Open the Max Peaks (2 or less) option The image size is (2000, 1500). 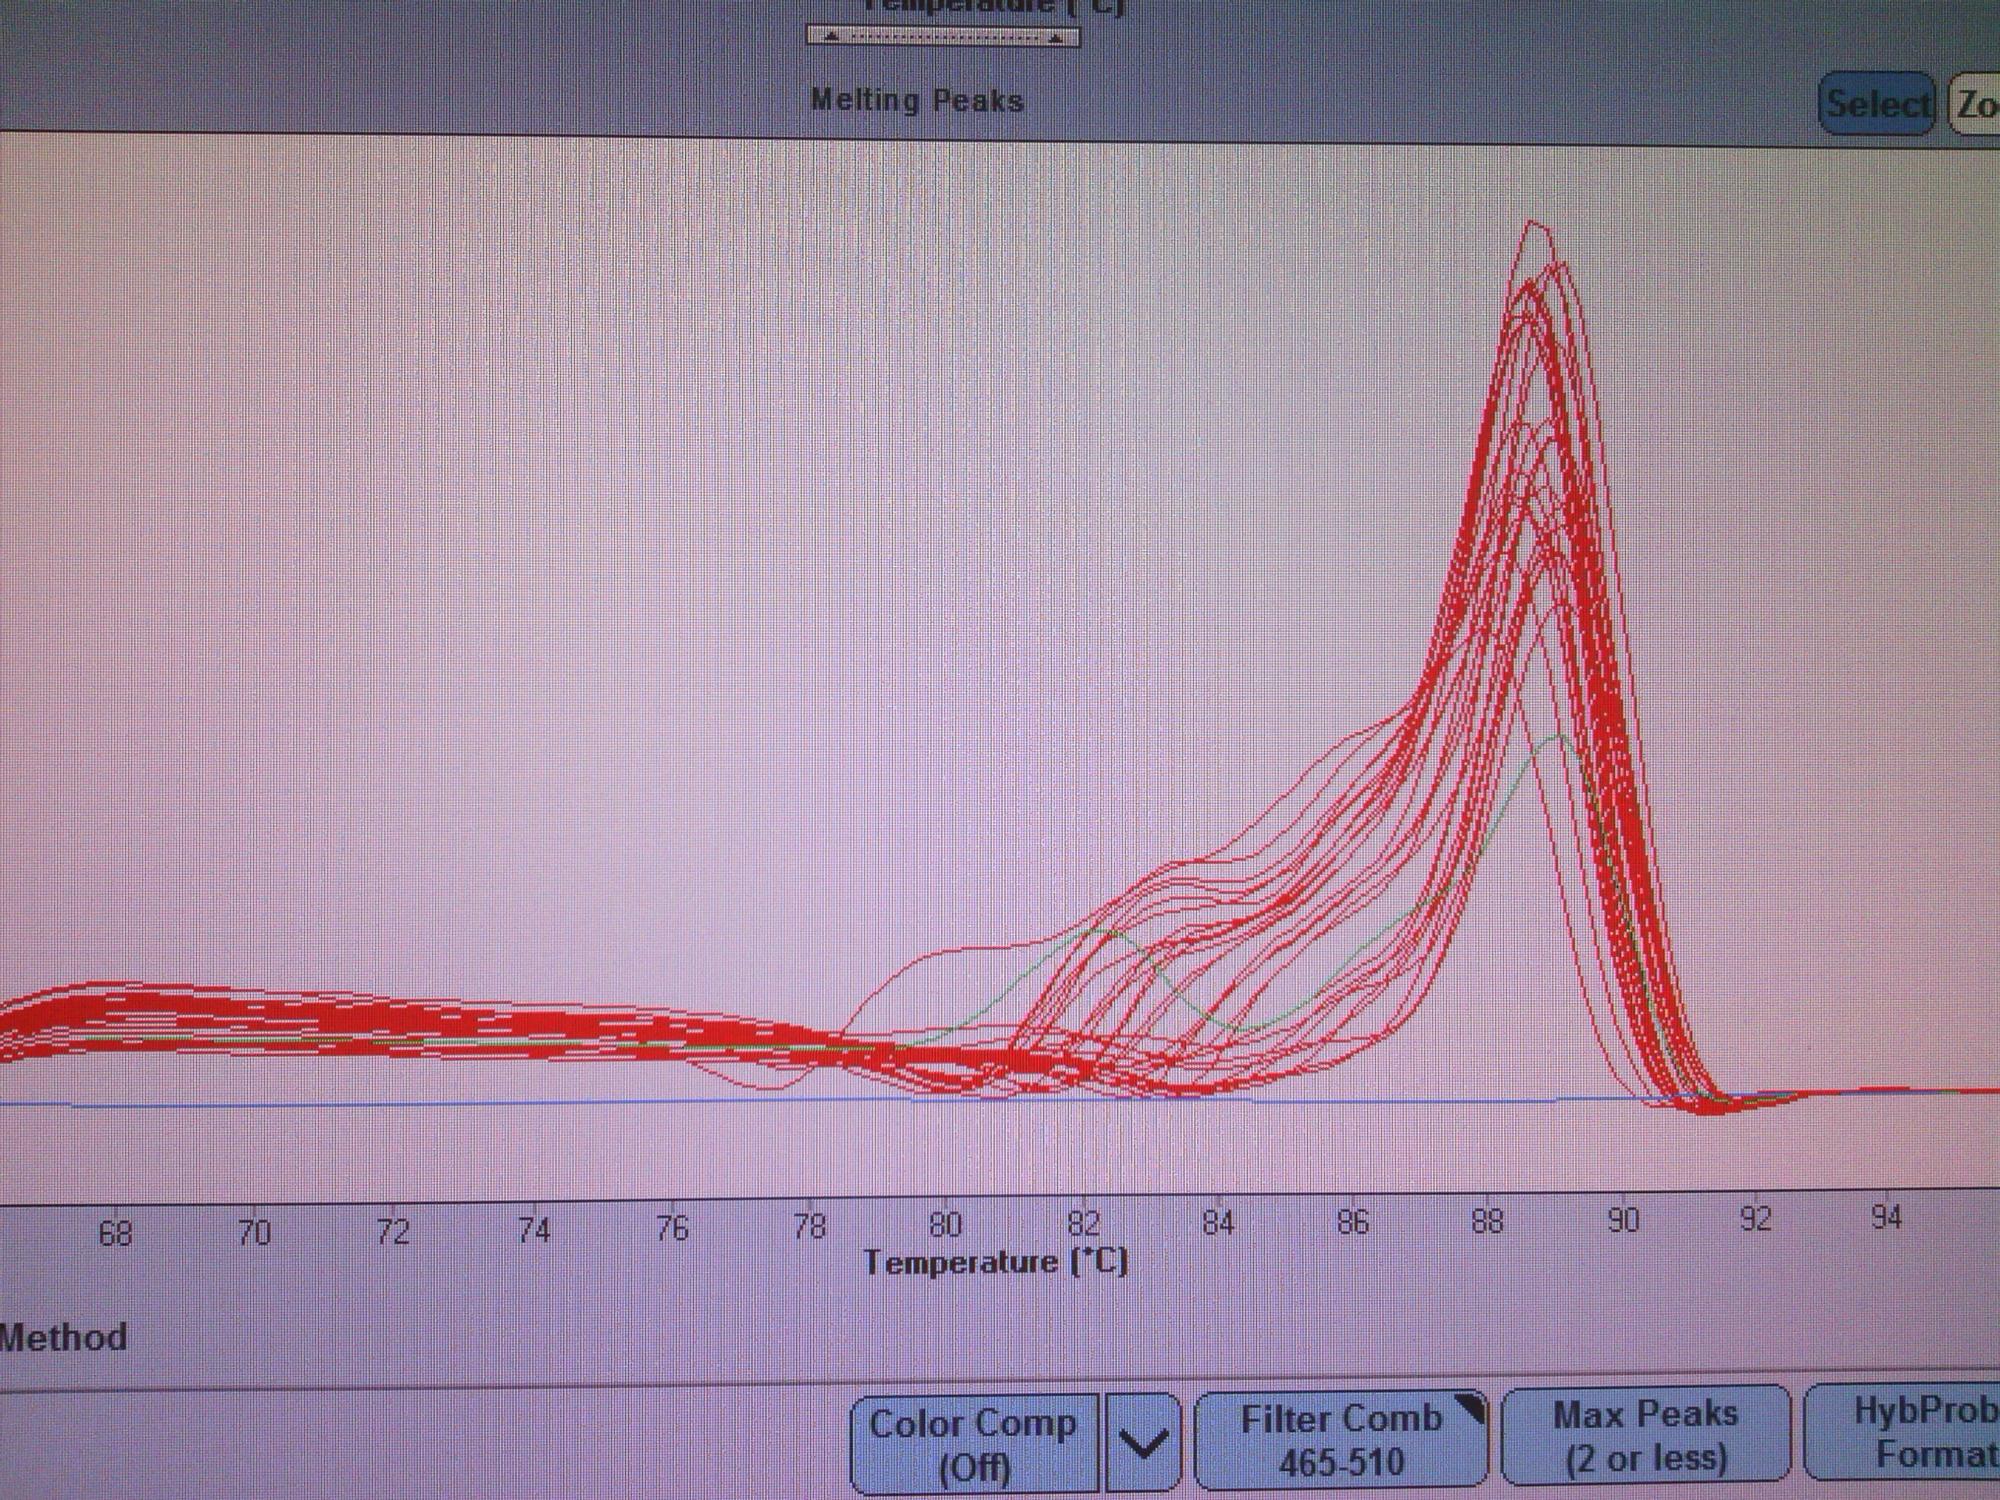[x=1646, y=1436]
